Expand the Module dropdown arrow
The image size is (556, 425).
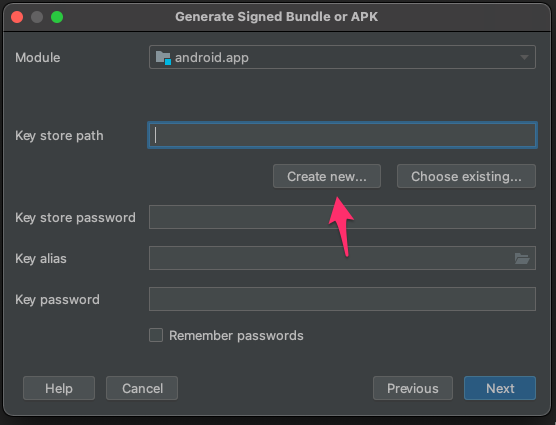[524, 57]
